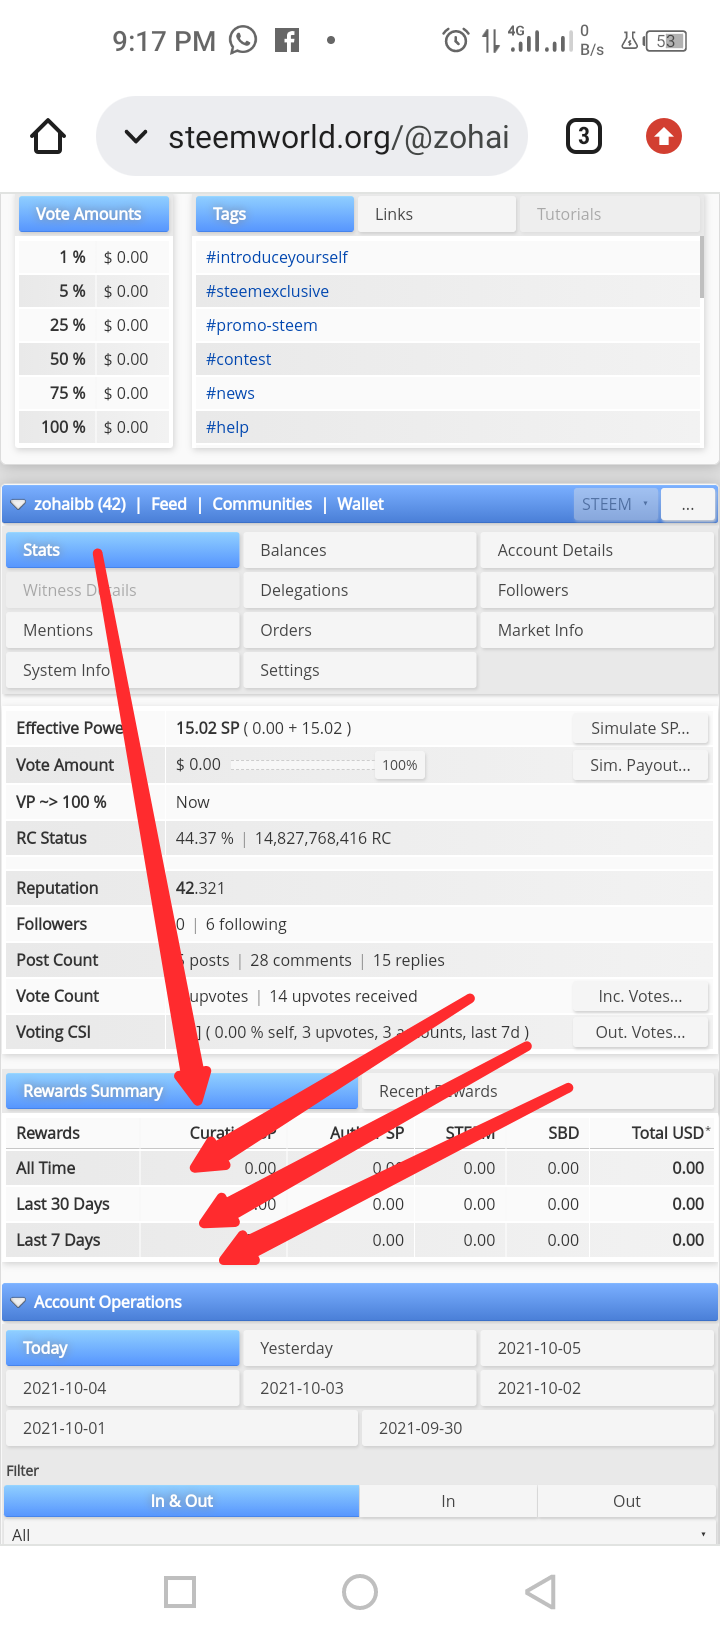Image resolution: width=720 pixels, height=1640 pixels.
Task: Choose the In & Out filter option
Action: click(182, 1501)
